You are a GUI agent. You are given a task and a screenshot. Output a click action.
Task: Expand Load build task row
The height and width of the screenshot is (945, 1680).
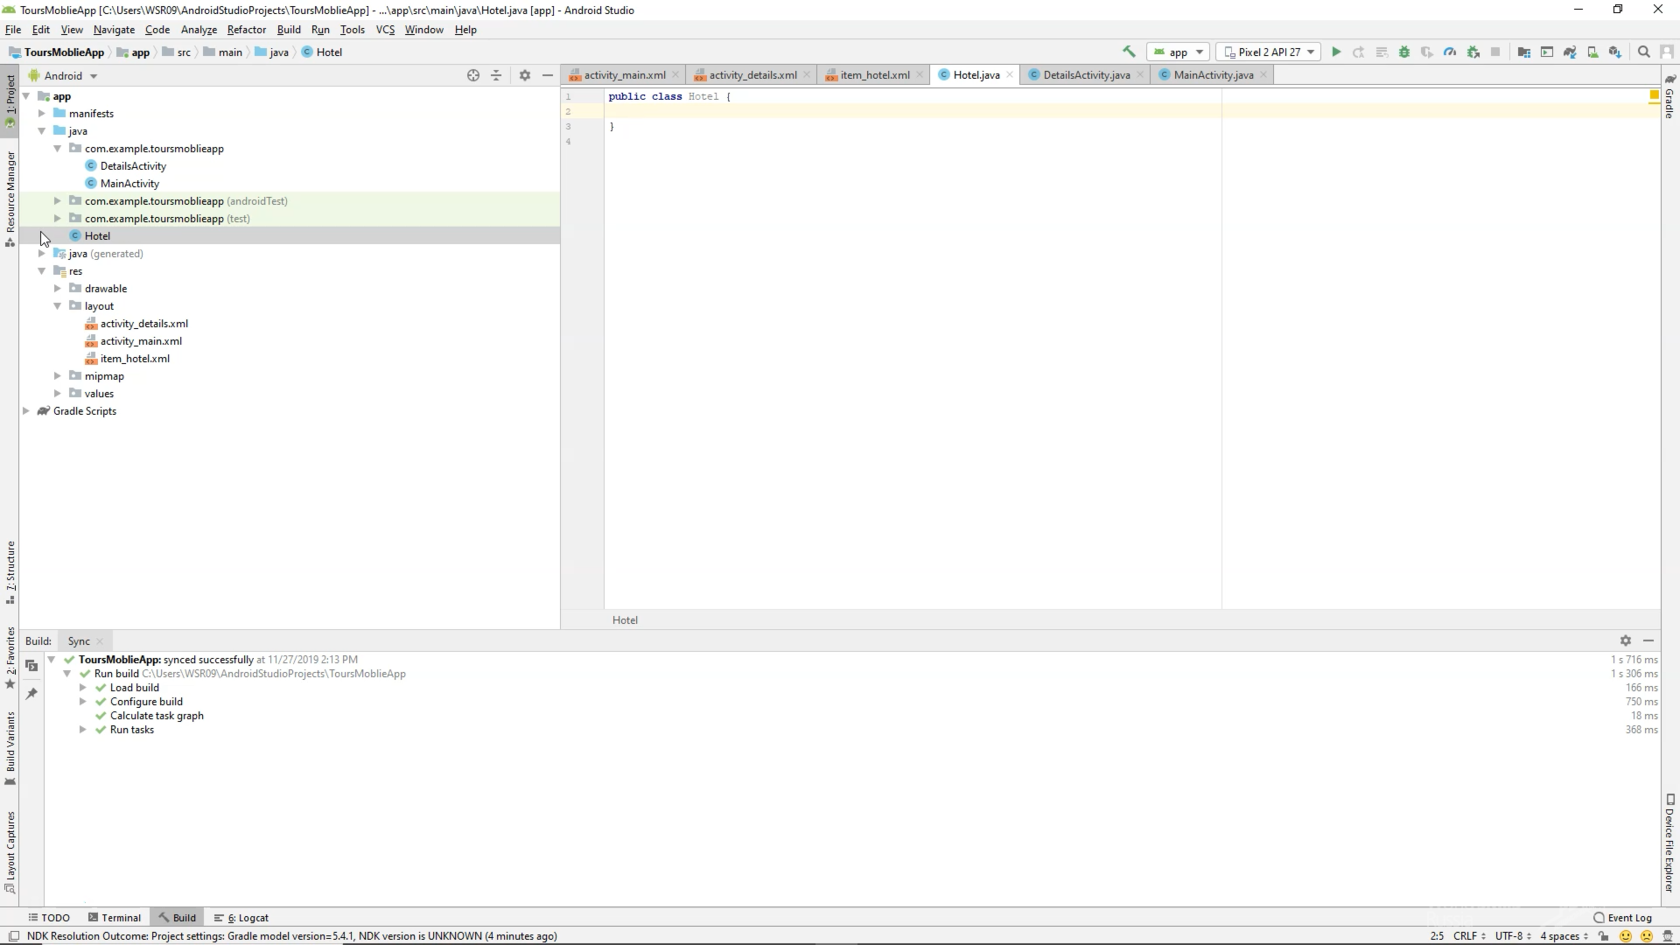[x=83, y=687]
